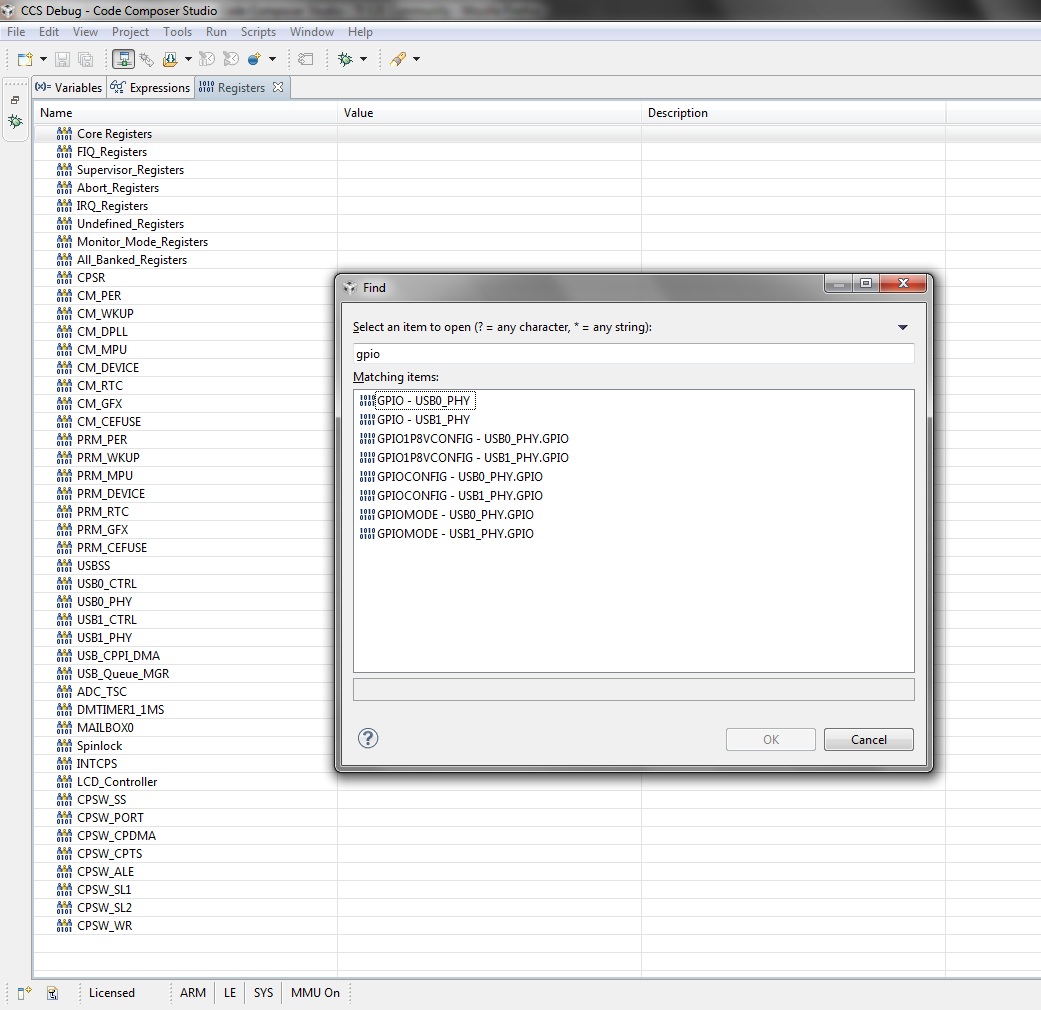
Task: Click the curly-braces folder toolbar icon
Action: click(170, 59)
